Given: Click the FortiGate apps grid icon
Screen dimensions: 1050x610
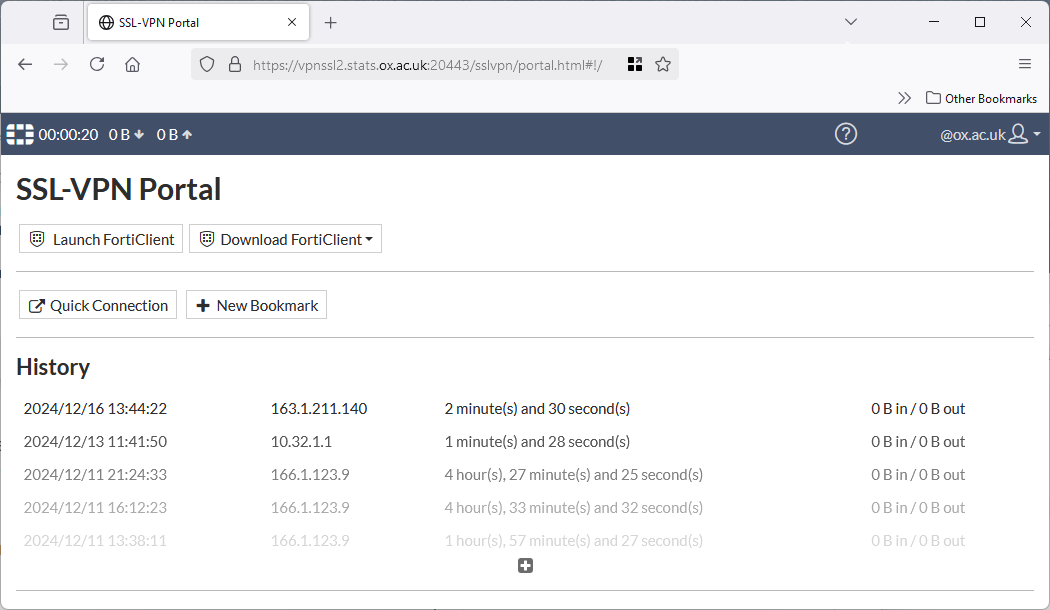Looking at the screenshot, I should coord(19,133).
